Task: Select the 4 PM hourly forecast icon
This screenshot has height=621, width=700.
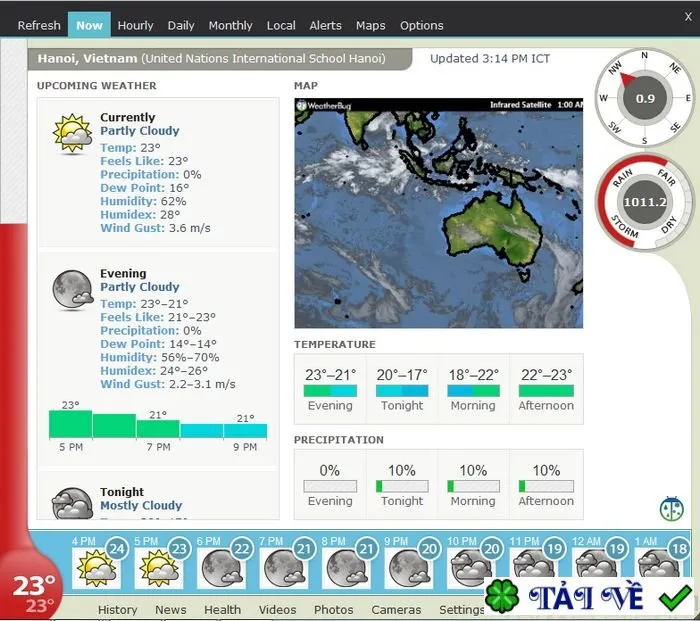Action: 96,567
